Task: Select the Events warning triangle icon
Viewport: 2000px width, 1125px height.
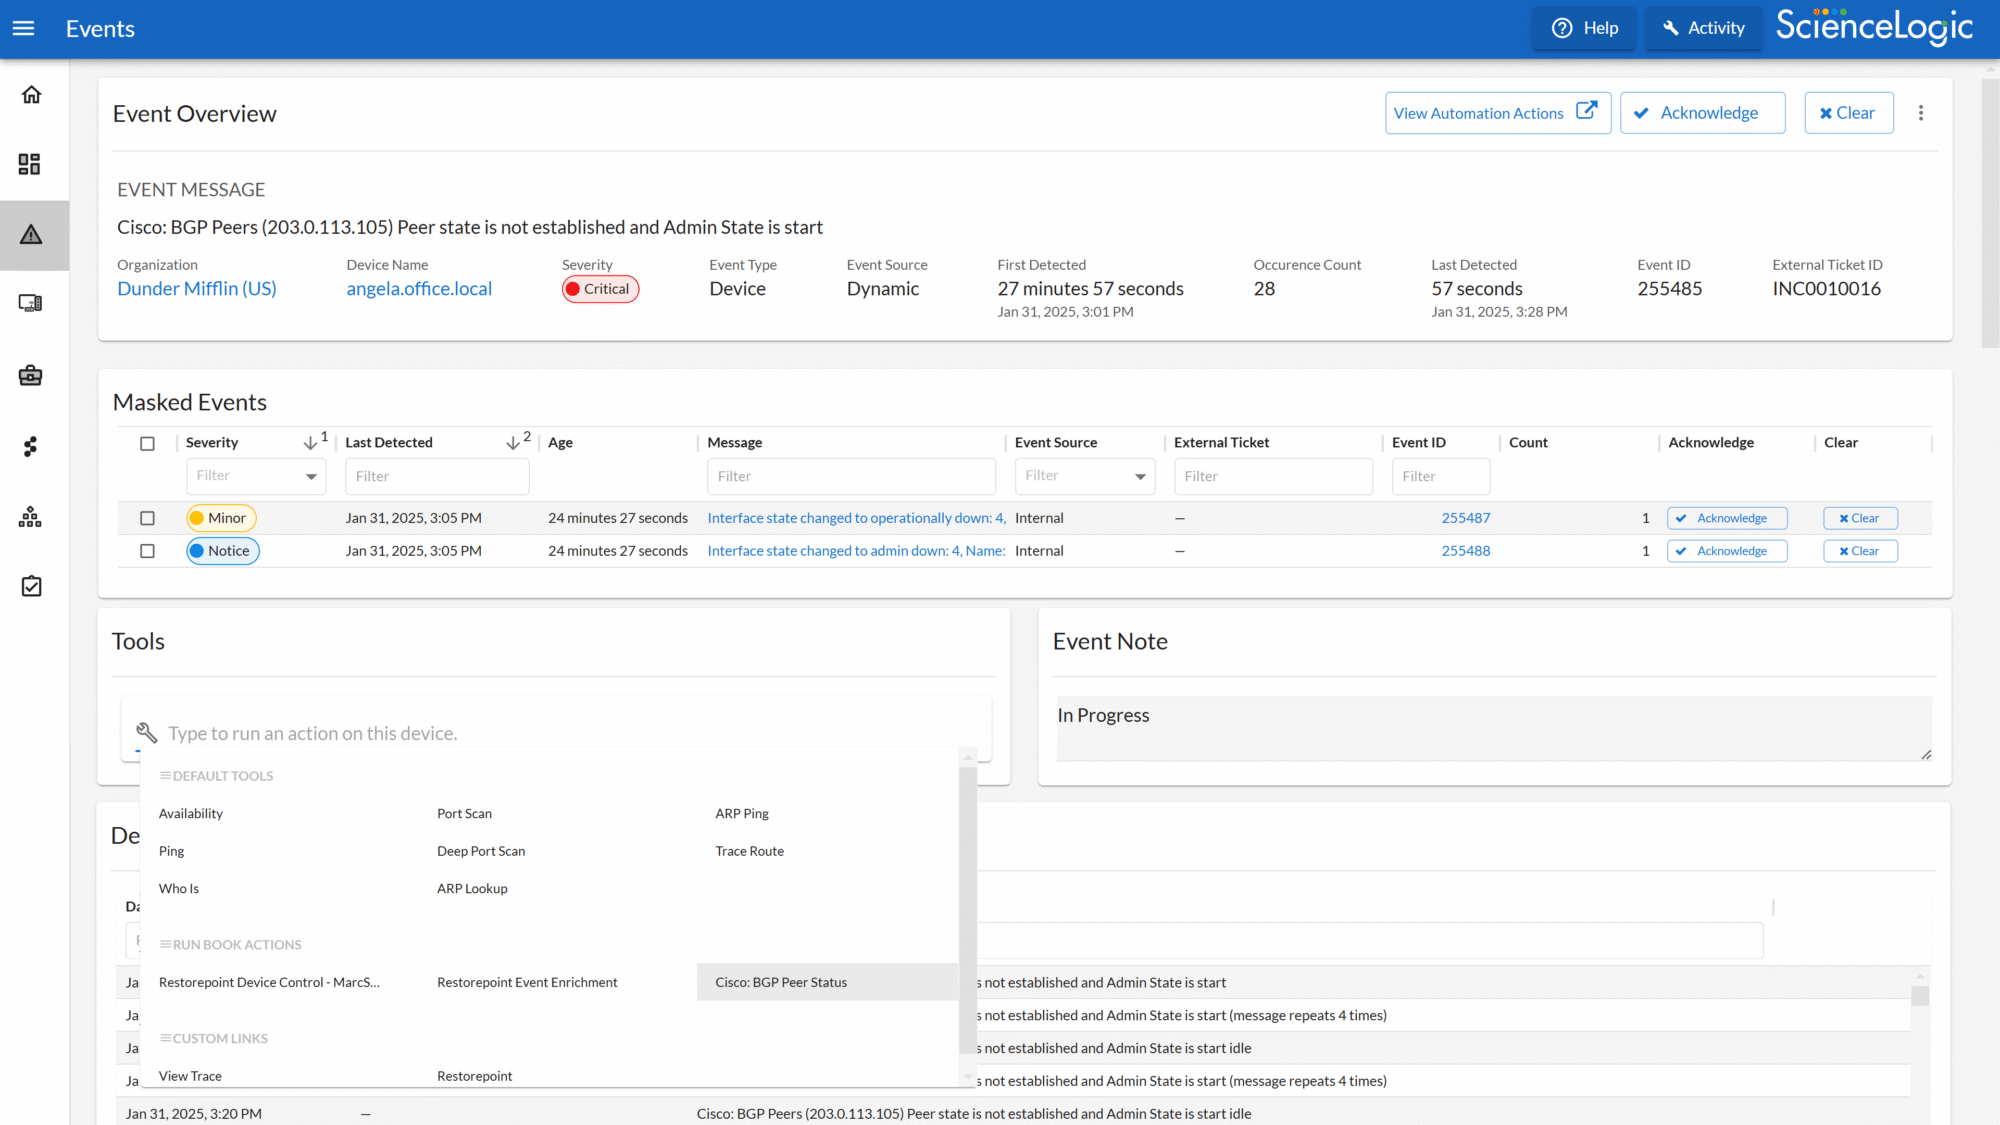Action: 31,235
